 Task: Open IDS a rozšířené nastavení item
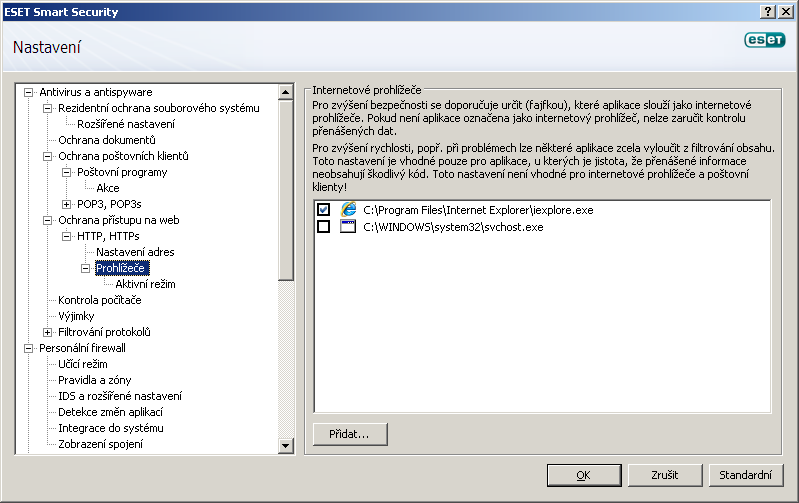pos(120,396)
